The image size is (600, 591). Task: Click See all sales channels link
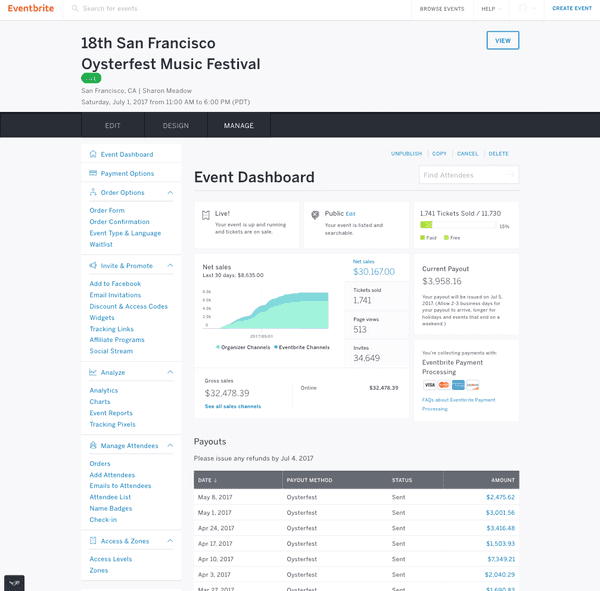pyautogui.click(x=233, y=406)
